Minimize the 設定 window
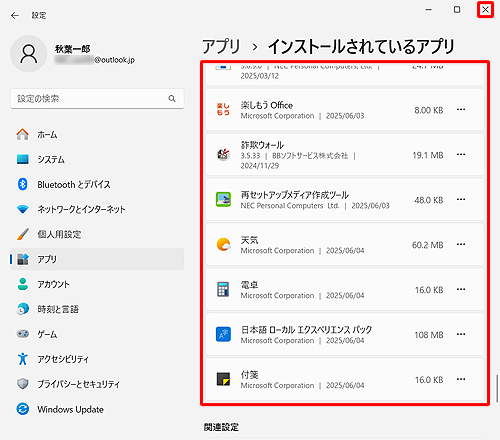This screenshot has width=500, height=440. [x=429, y=10]
